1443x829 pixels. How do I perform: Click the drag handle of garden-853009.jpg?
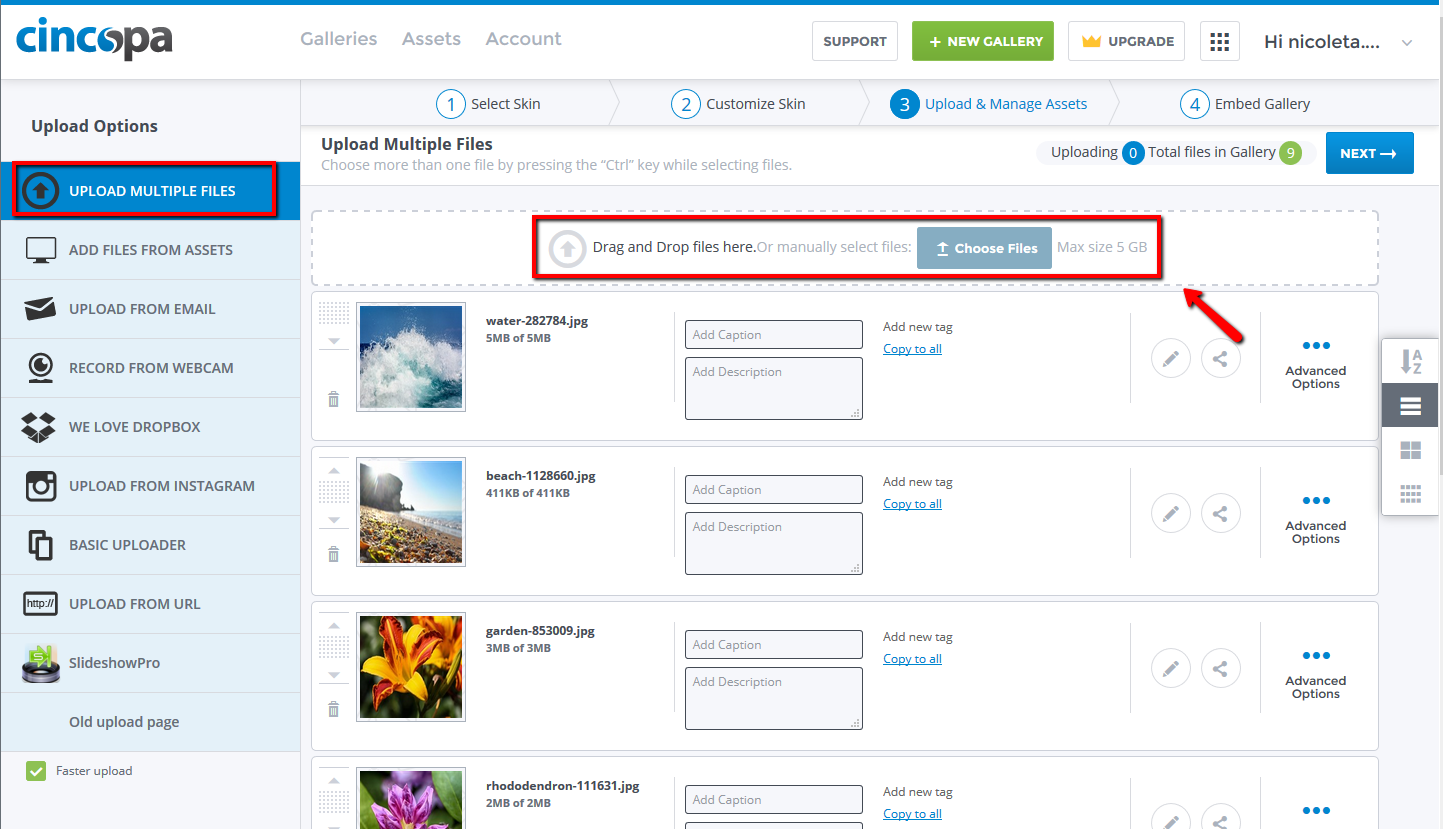coord(334,646)
